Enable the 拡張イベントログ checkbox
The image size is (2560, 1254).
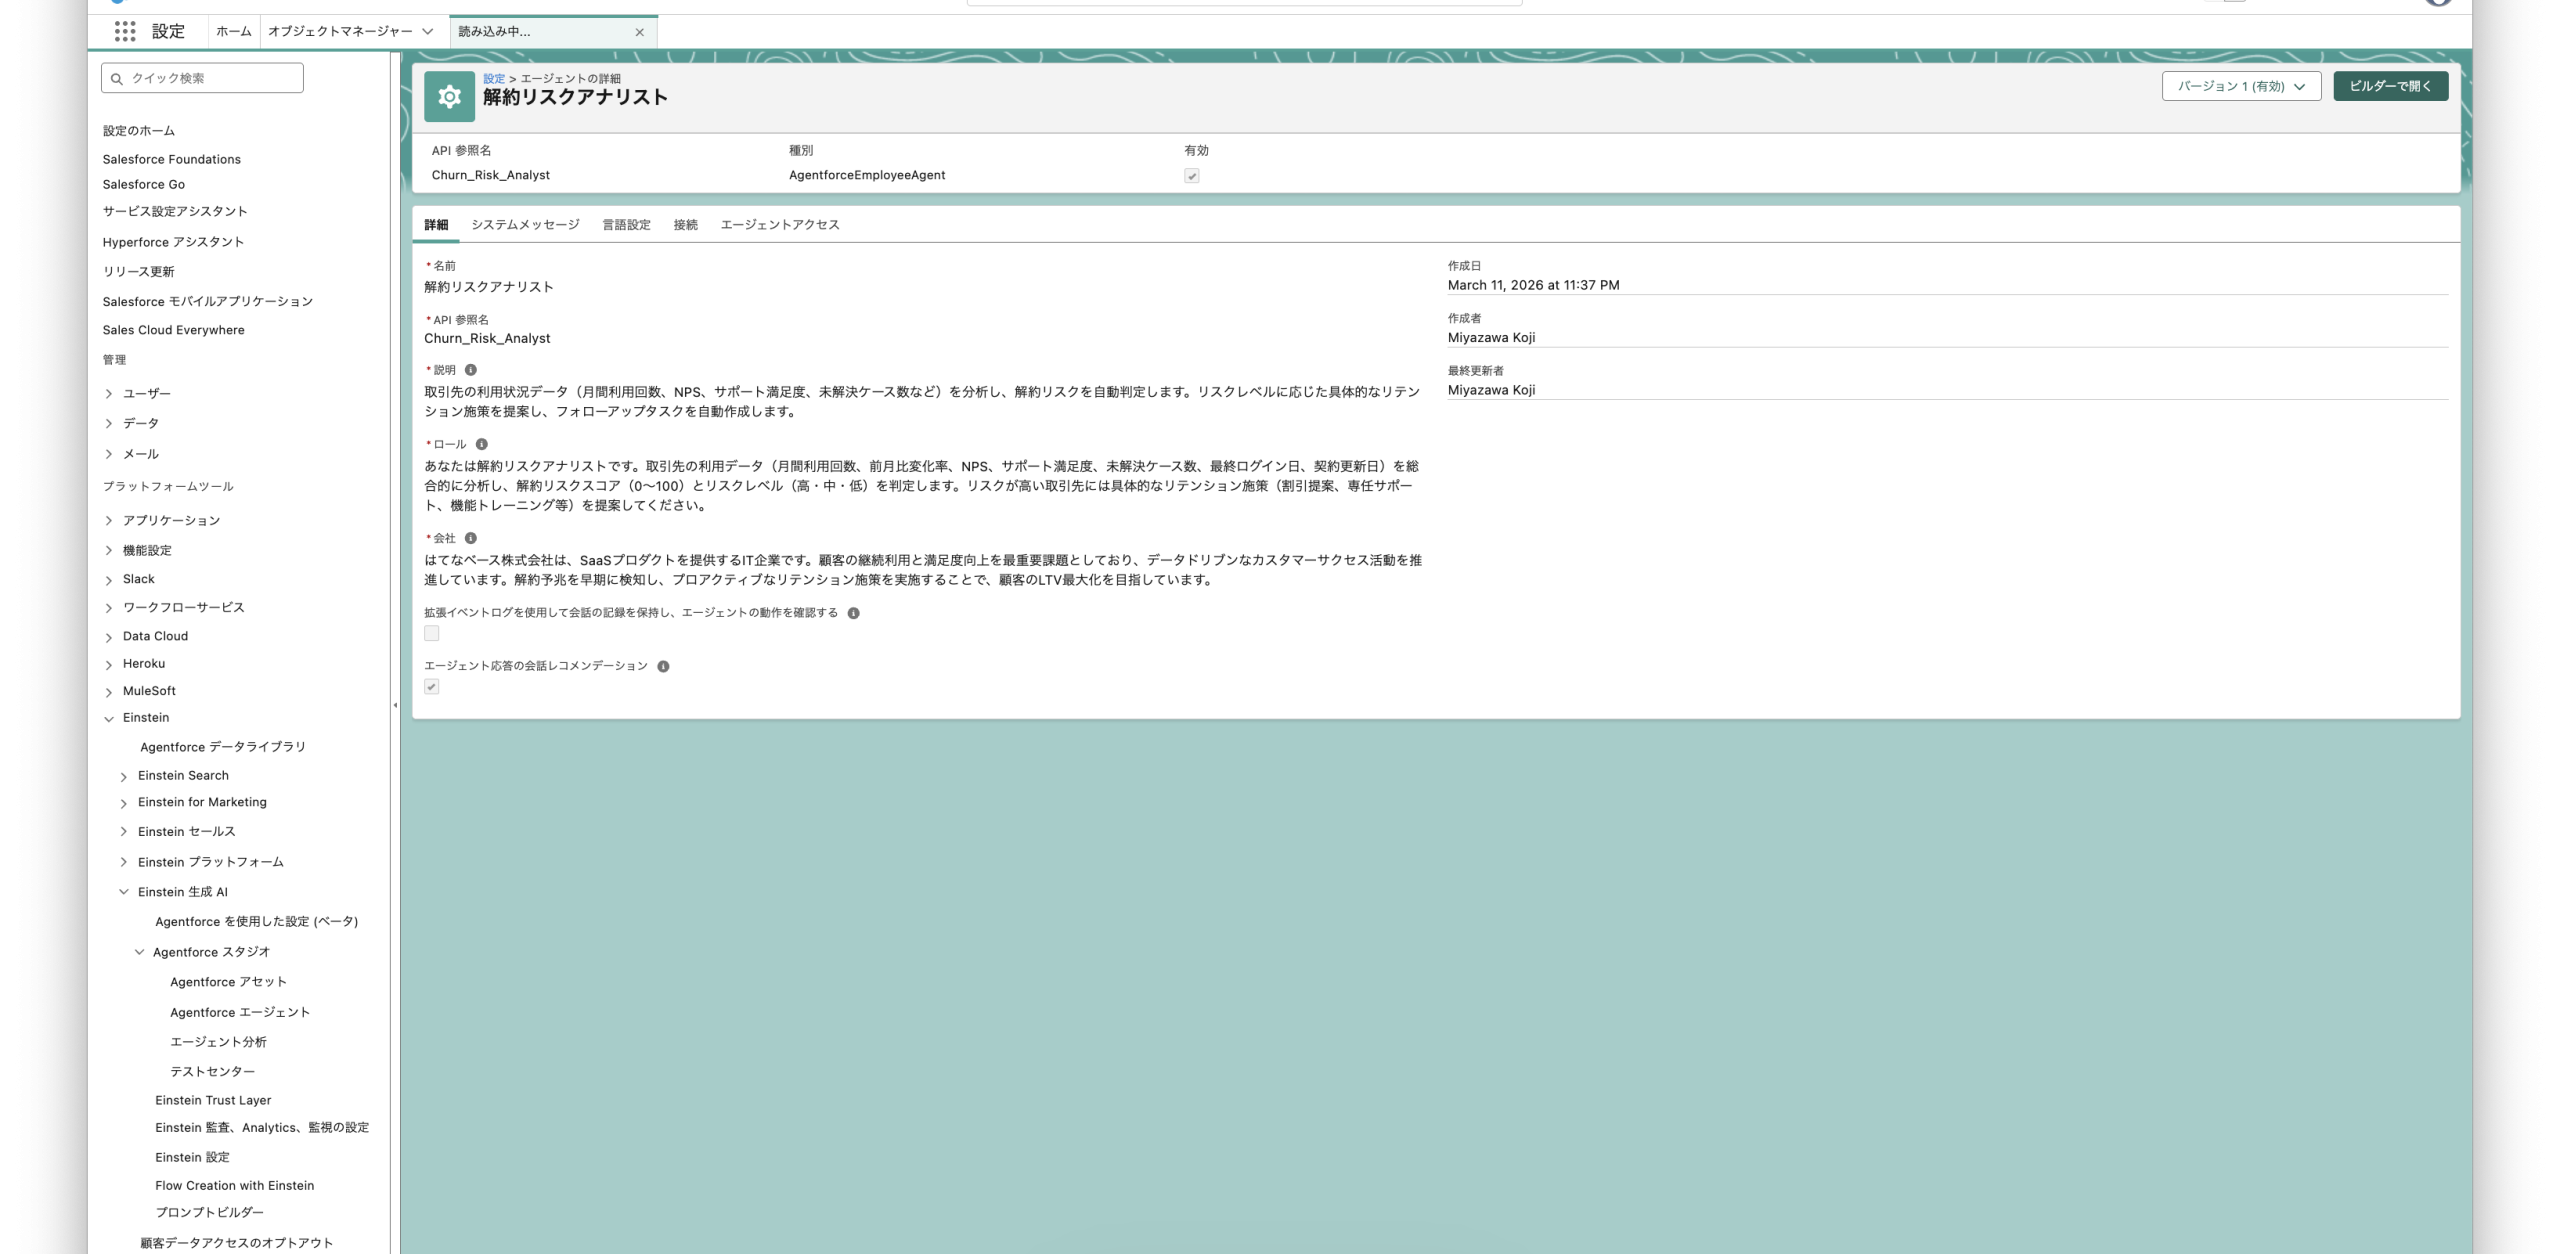coord(431,632)
